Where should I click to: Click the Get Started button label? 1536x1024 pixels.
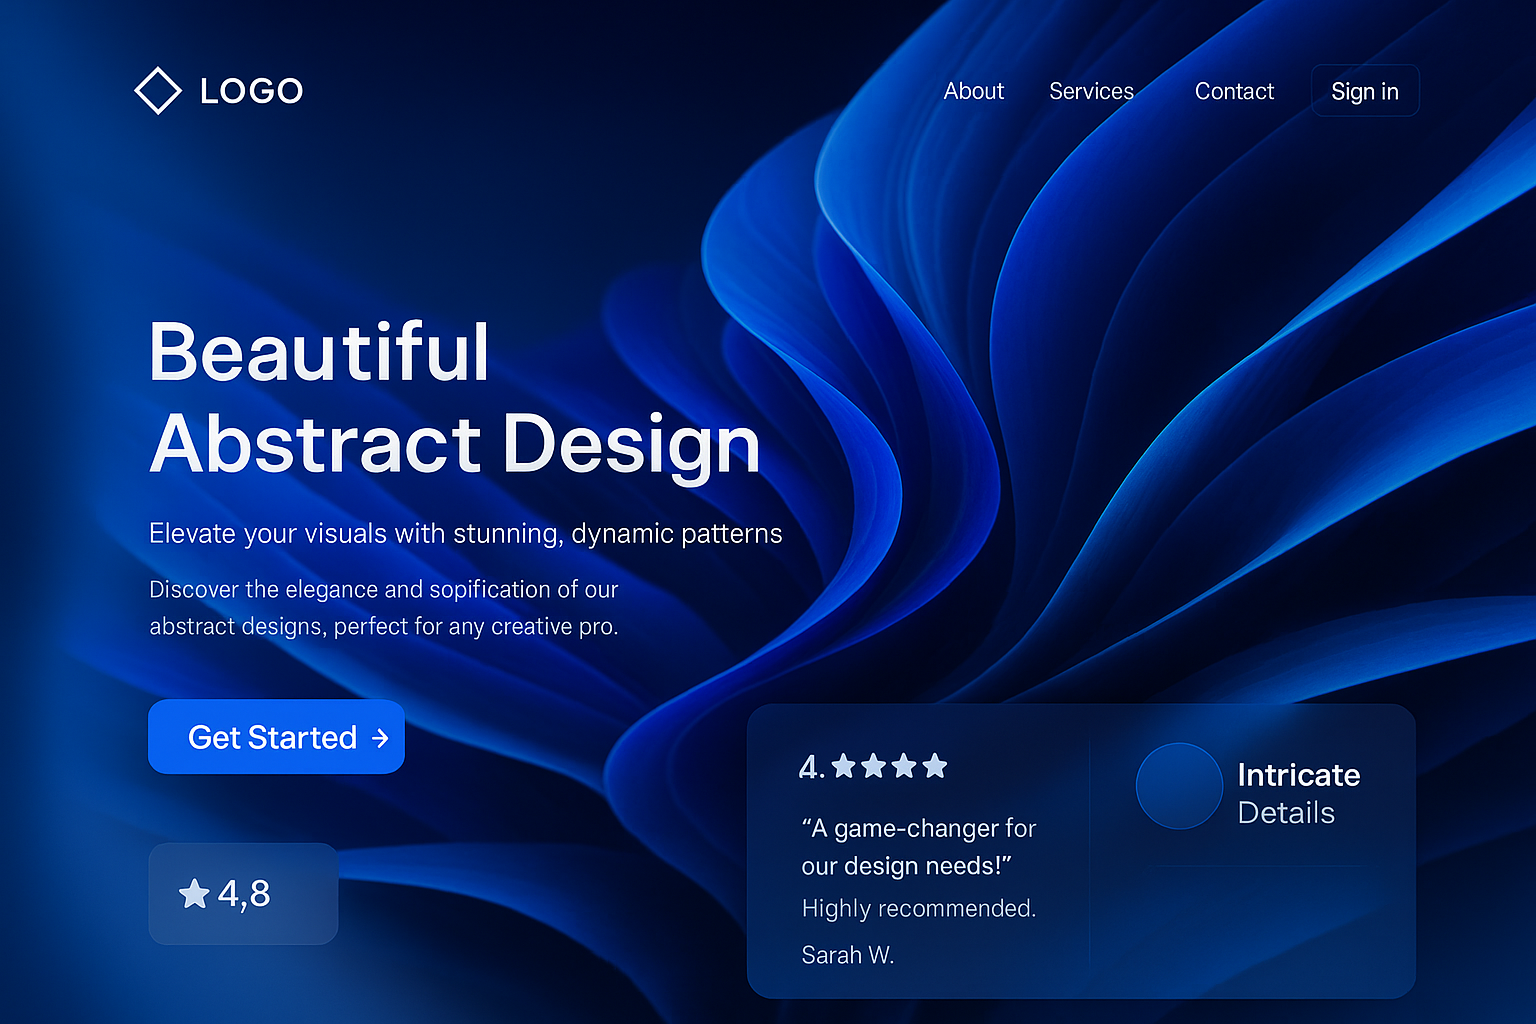tap(272, 738)
